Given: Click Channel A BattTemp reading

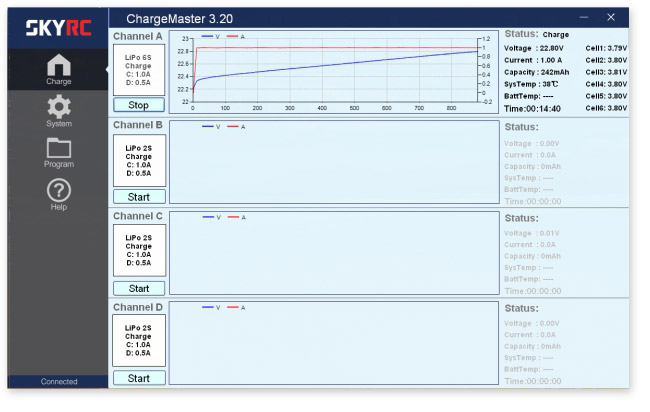Looking at the screenshot, I should (x=529, y=96).
